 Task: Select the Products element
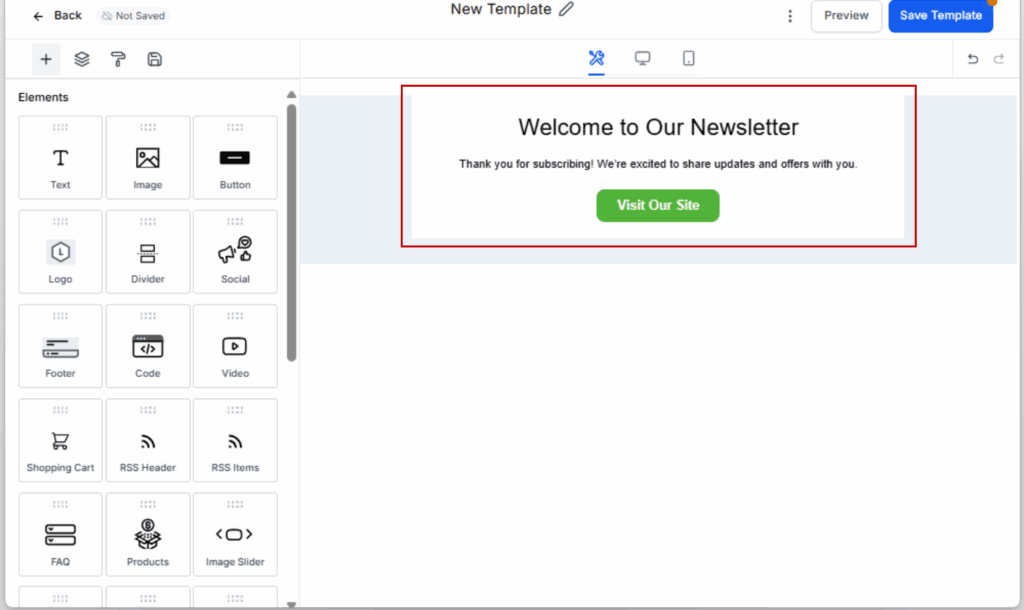pyautogui.click(x=148, y=534)
